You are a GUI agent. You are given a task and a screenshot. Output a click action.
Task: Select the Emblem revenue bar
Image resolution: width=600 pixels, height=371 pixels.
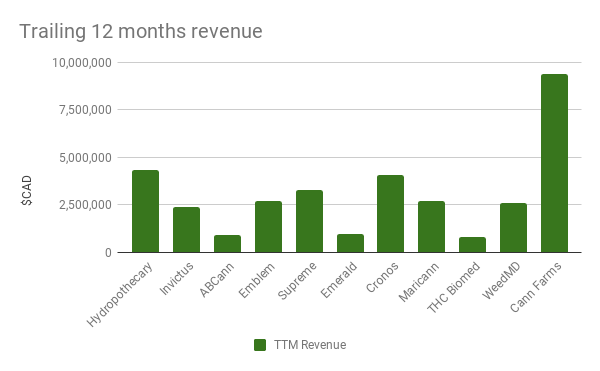click(x=268, y=227)
